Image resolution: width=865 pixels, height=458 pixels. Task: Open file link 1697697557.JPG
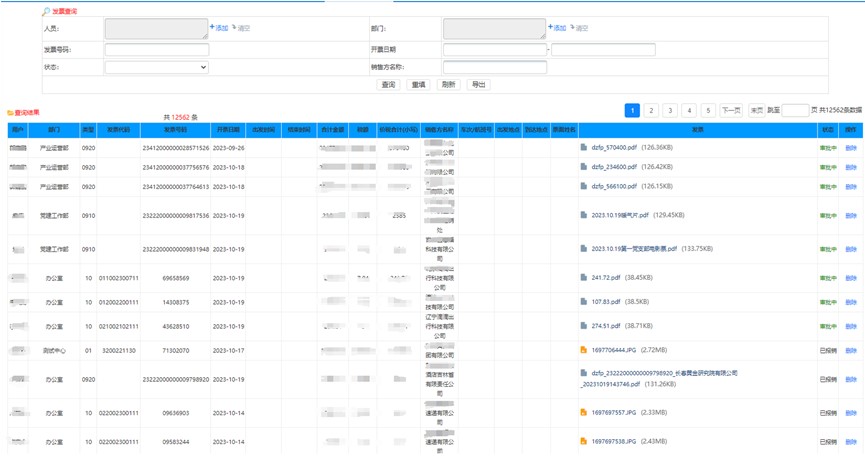(x=613, y=412)
